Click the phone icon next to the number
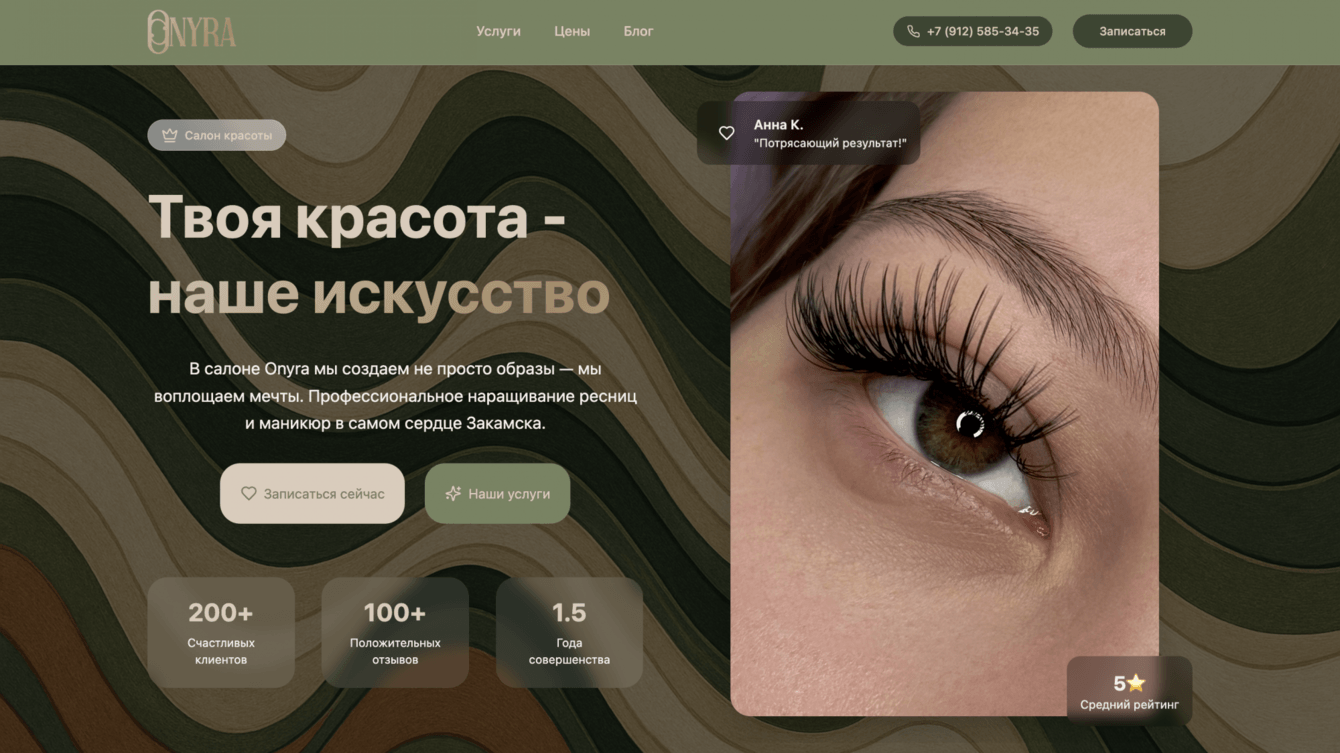 [911, 31]
